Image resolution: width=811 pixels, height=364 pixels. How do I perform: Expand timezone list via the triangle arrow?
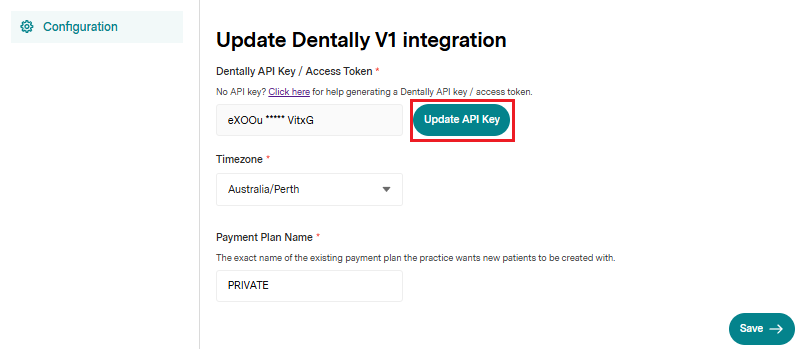tap(386, 190)
